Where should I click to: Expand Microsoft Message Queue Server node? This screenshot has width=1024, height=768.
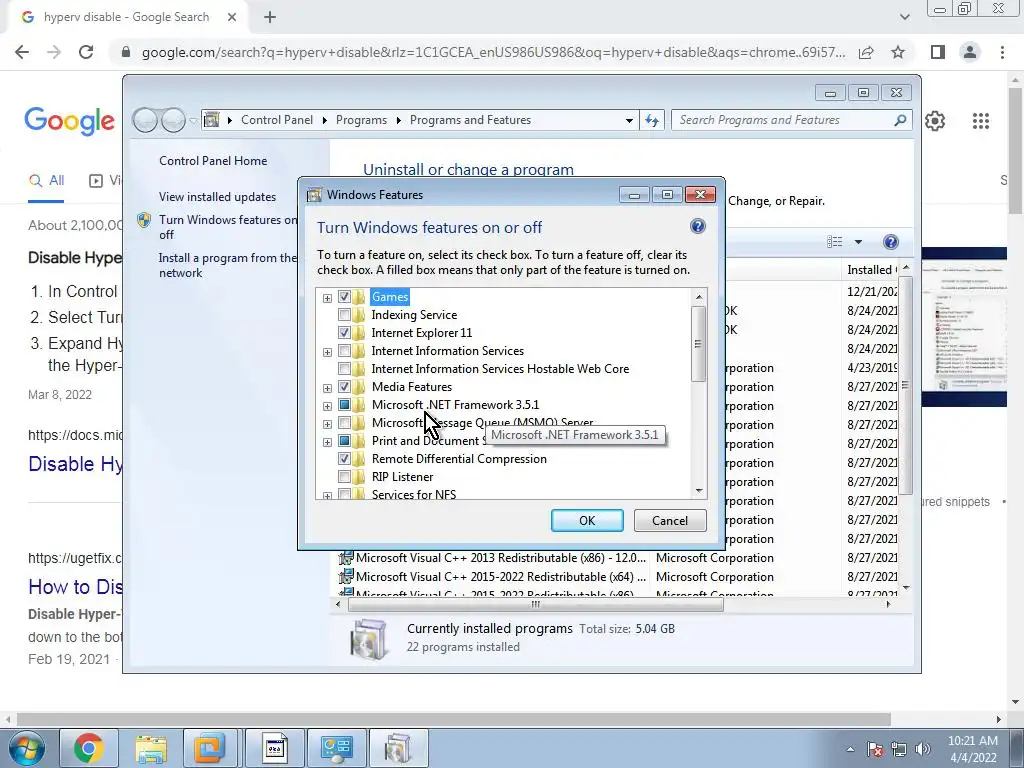click(327, 424)
